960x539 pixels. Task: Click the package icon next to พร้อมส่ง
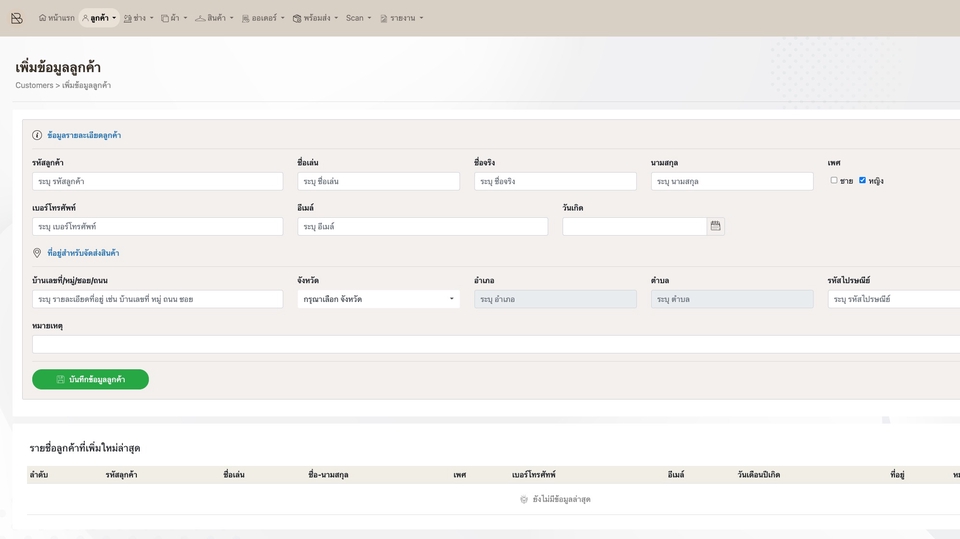click(x=297, y=18)
